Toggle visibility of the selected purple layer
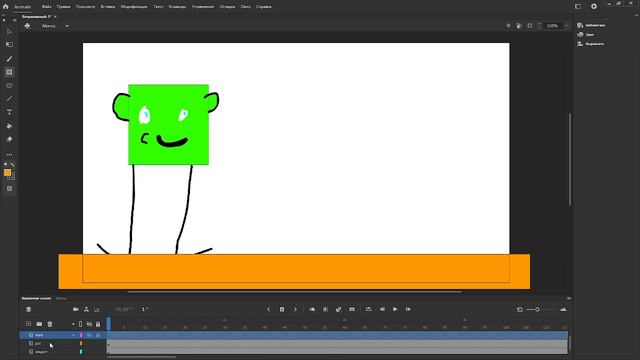Image resolution: width=640 pixels, height=360 pixels. point(89,335)
